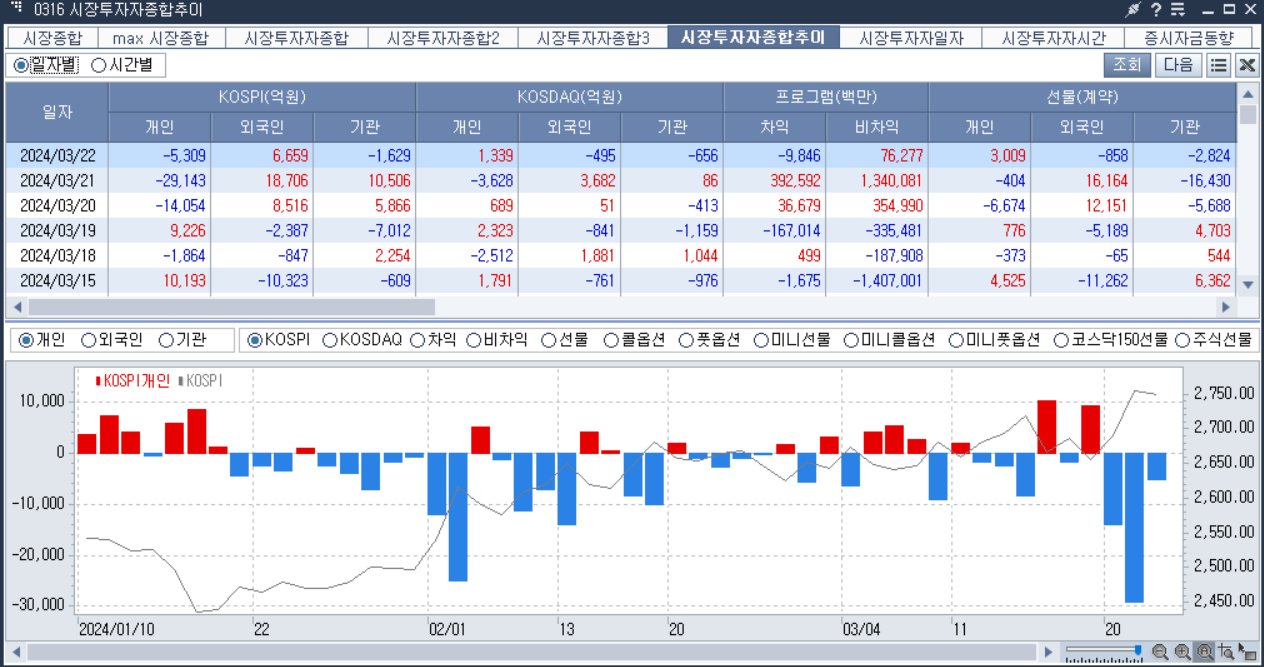Click the table's scroll right arrow
The width and height of the screenshot is (1264, 667).
tap(1226, 307)
